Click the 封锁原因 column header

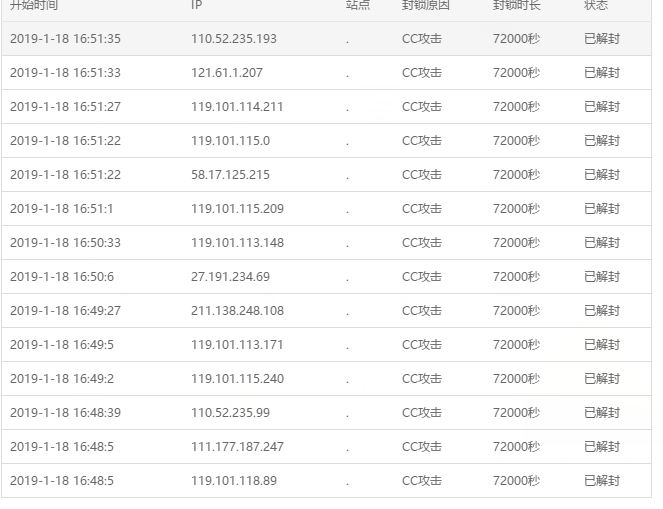point(425,5)
